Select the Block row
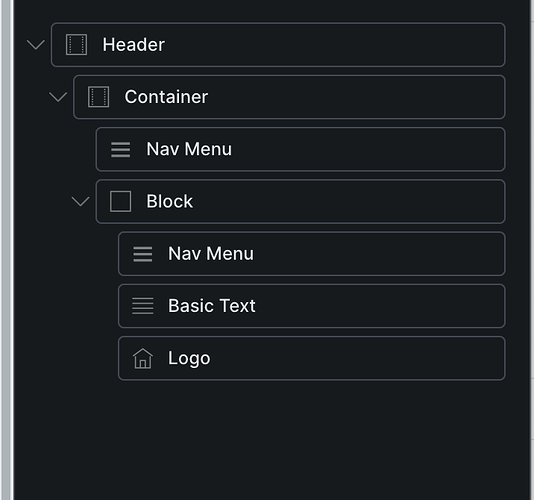This screenshot has width=534, height=500. click(300, 202)
